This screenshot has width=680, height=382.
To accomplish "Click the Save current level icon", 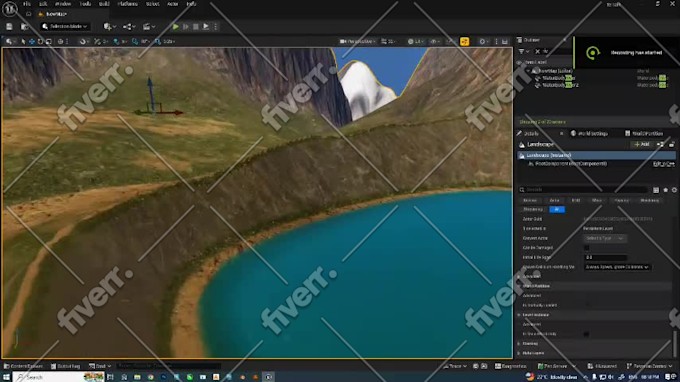I will click(x=9, y=27).
